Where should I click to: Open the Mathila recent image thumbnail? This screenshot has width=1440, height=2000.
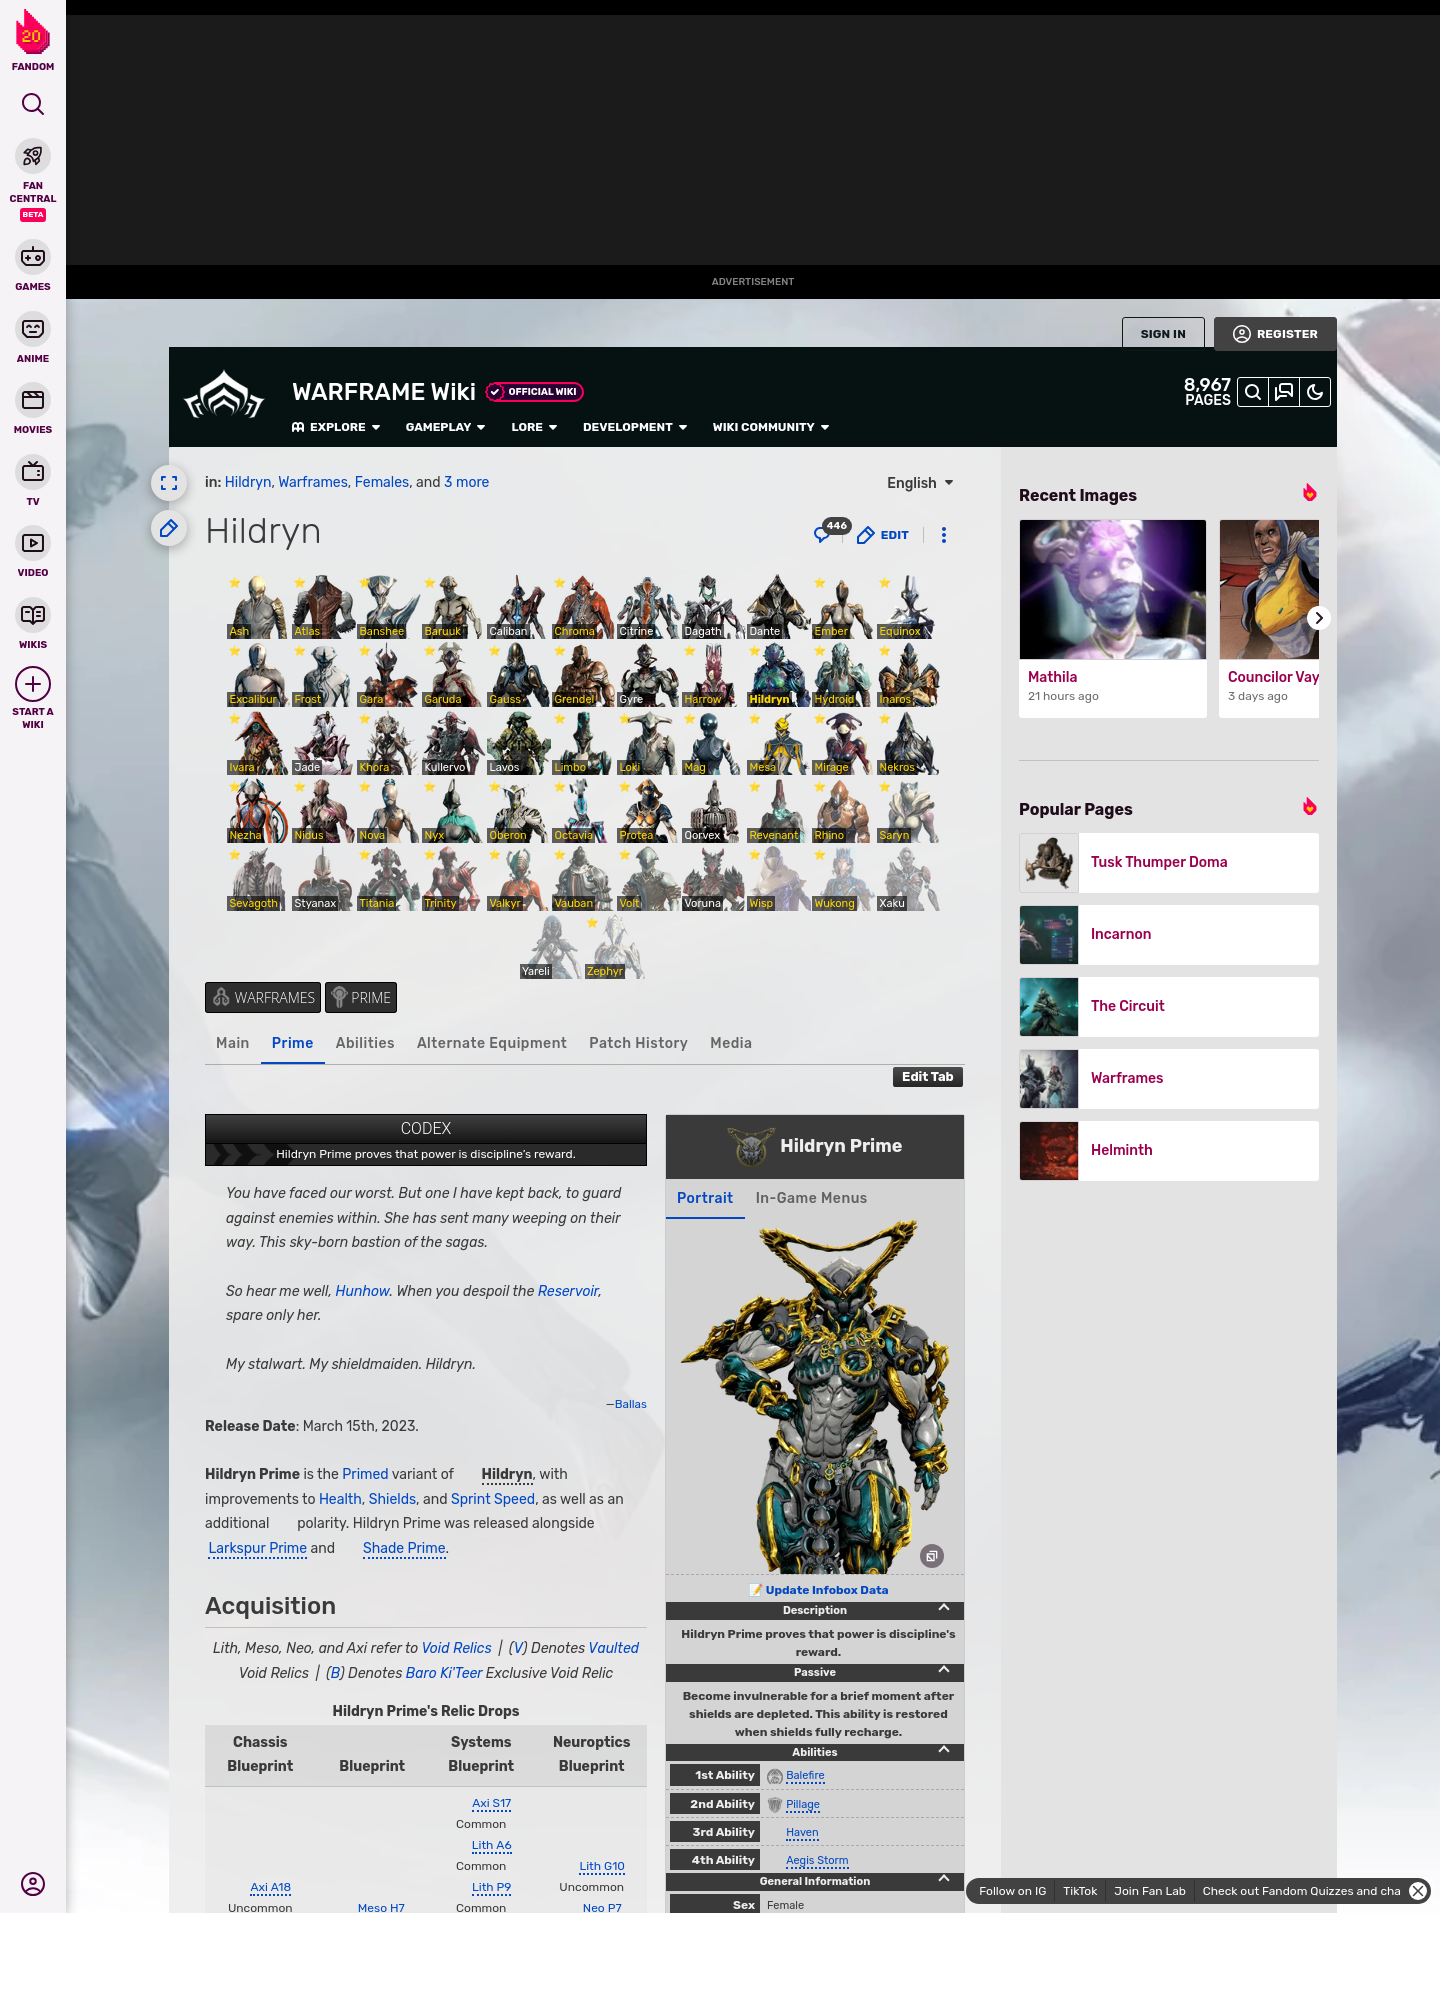[x=1113, y=590]
